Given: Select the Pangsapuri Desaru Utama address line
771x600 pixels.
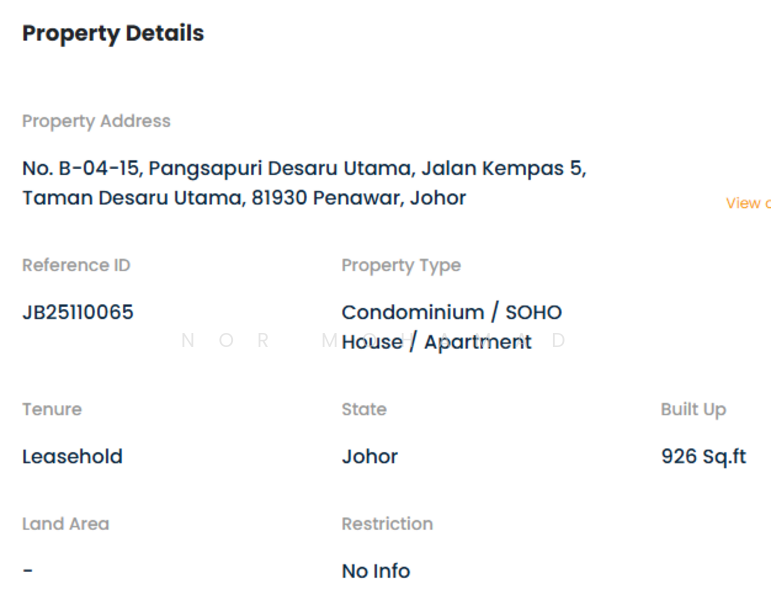Looking at the screenshot, I should (304, 169).
